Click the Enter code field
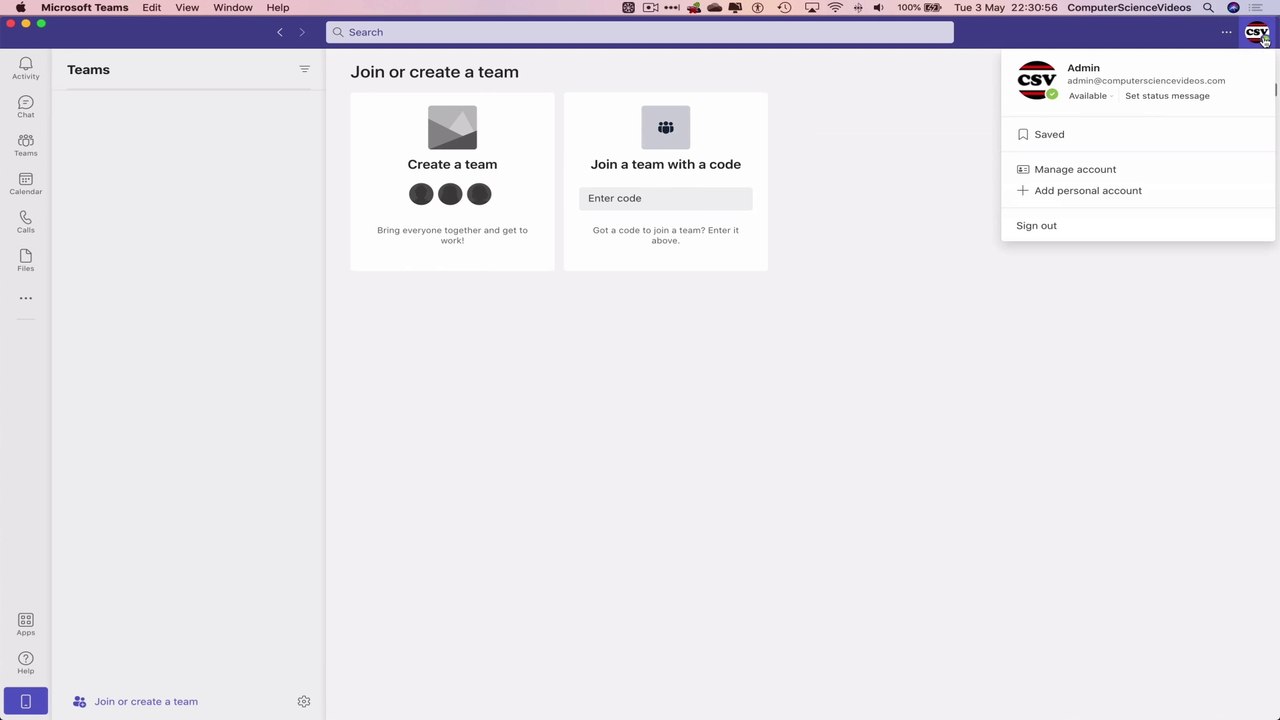Viewport: 1280px width, 720px height. coord(665,198)
